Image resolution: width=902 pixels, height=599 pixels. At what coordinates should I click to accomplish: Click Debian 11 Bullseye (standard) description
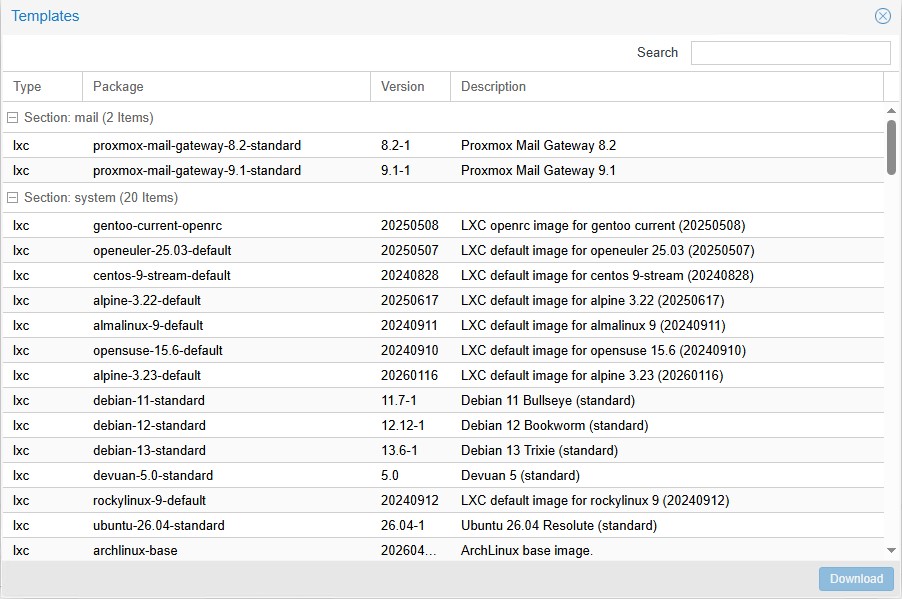coord(548,401)
